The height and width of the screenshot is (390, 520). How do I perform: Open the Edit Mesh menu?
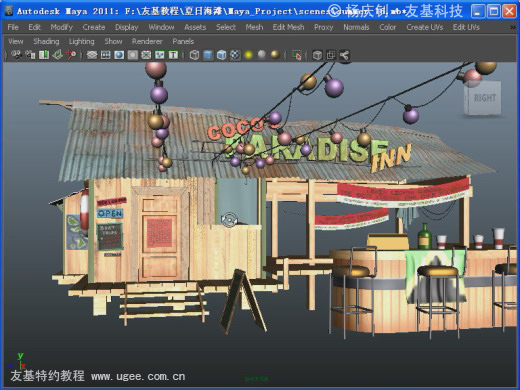(x=288, y=27)
